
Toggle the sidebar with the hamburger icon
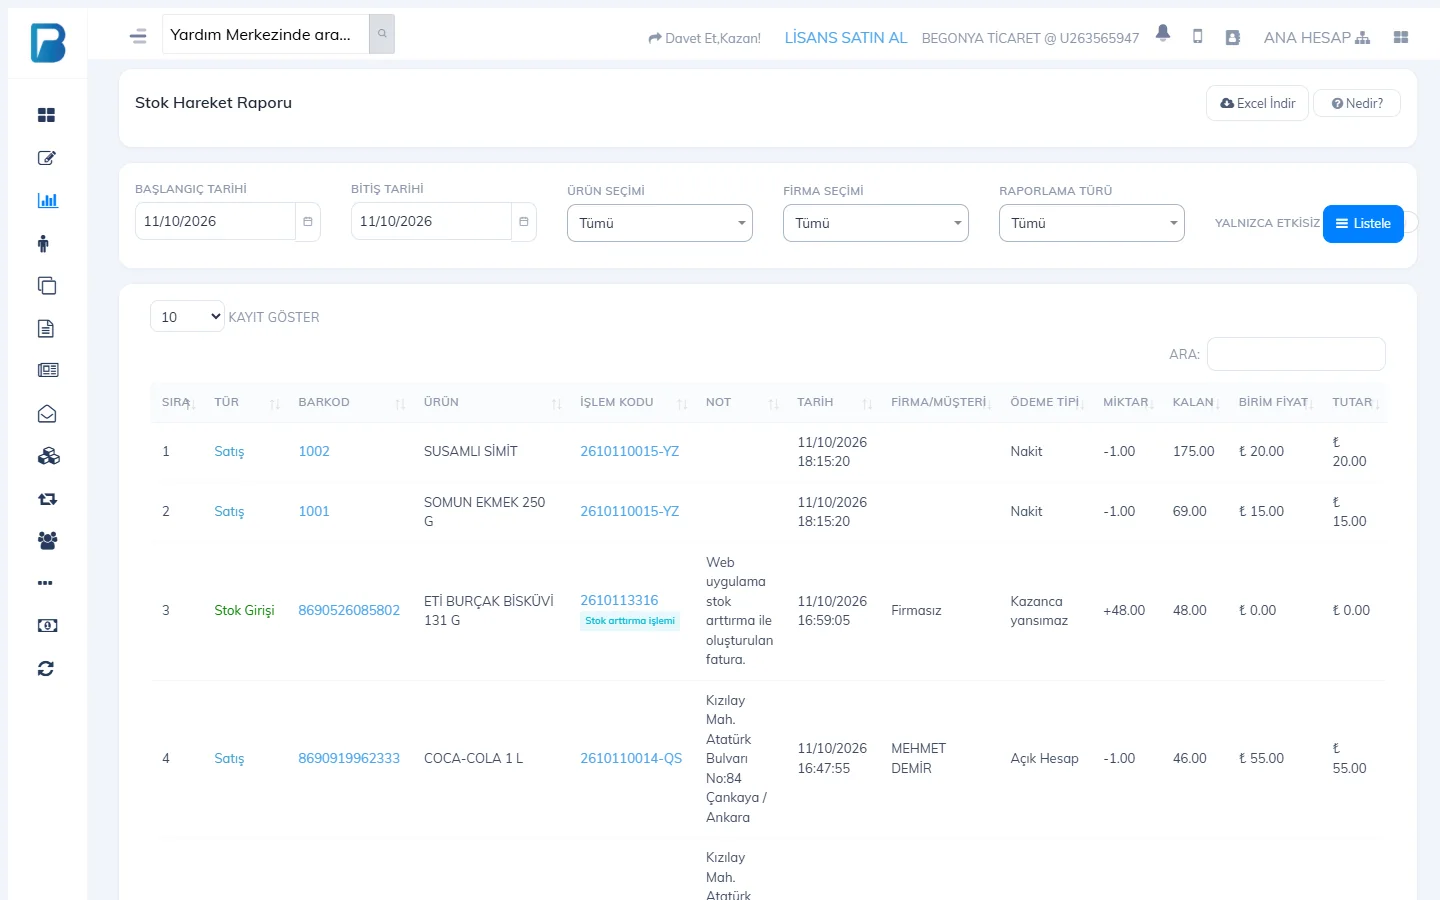pos(138,36)
